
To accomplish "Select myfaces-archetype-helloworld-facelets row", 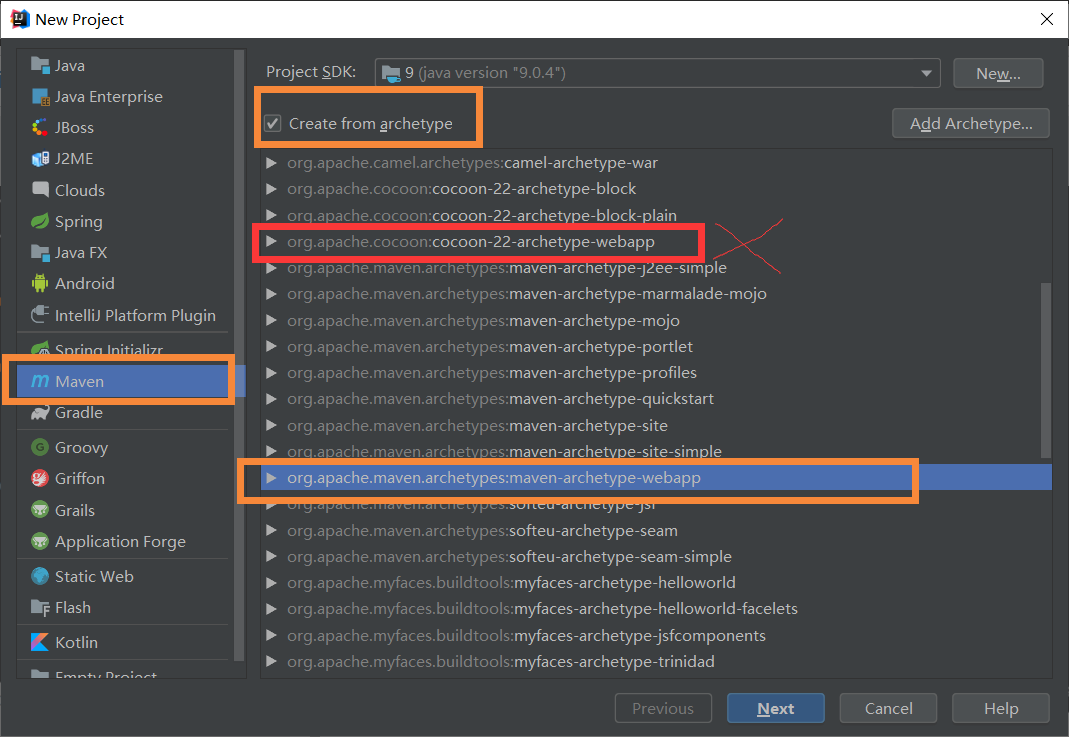I will [x=656, y=609].
